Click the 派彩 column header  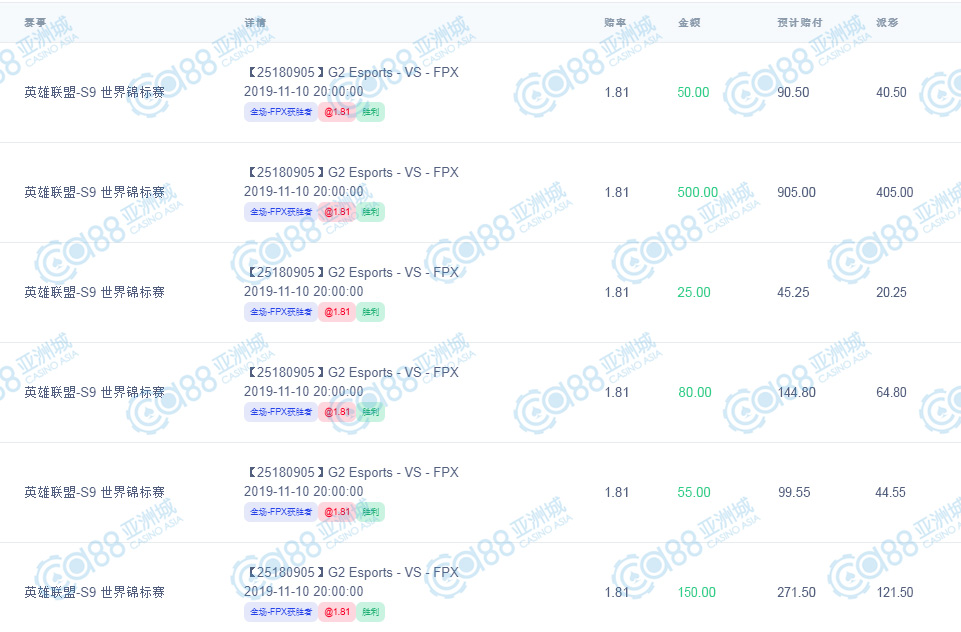point(887,23)
